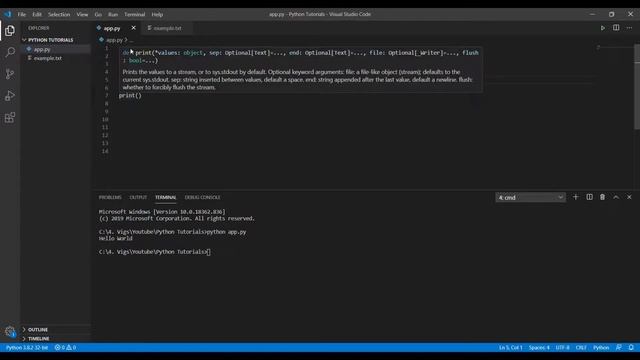
Task: Show errors and warnings count
Action: (x=65, y=347)
